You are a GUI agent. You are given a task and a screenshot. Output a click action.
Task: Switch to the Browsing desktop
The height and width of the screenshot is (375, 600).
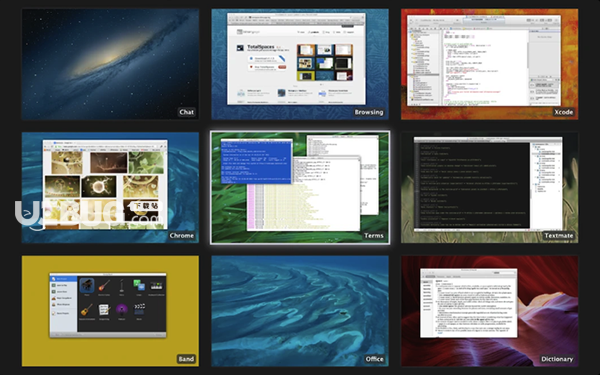click(300, 64)
